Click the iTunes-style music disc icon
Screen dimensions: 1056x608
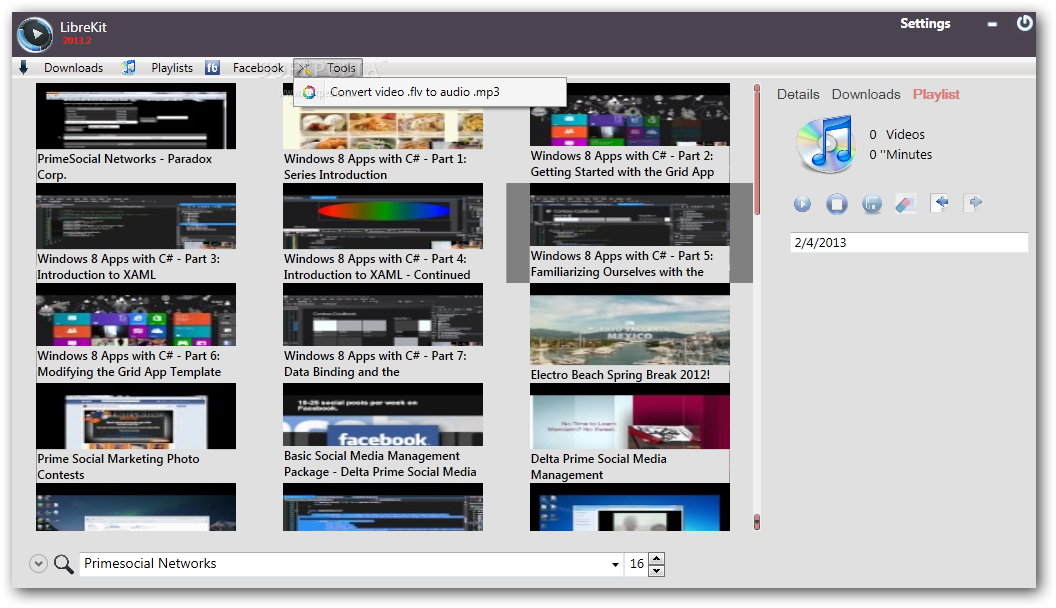[825, 144]
